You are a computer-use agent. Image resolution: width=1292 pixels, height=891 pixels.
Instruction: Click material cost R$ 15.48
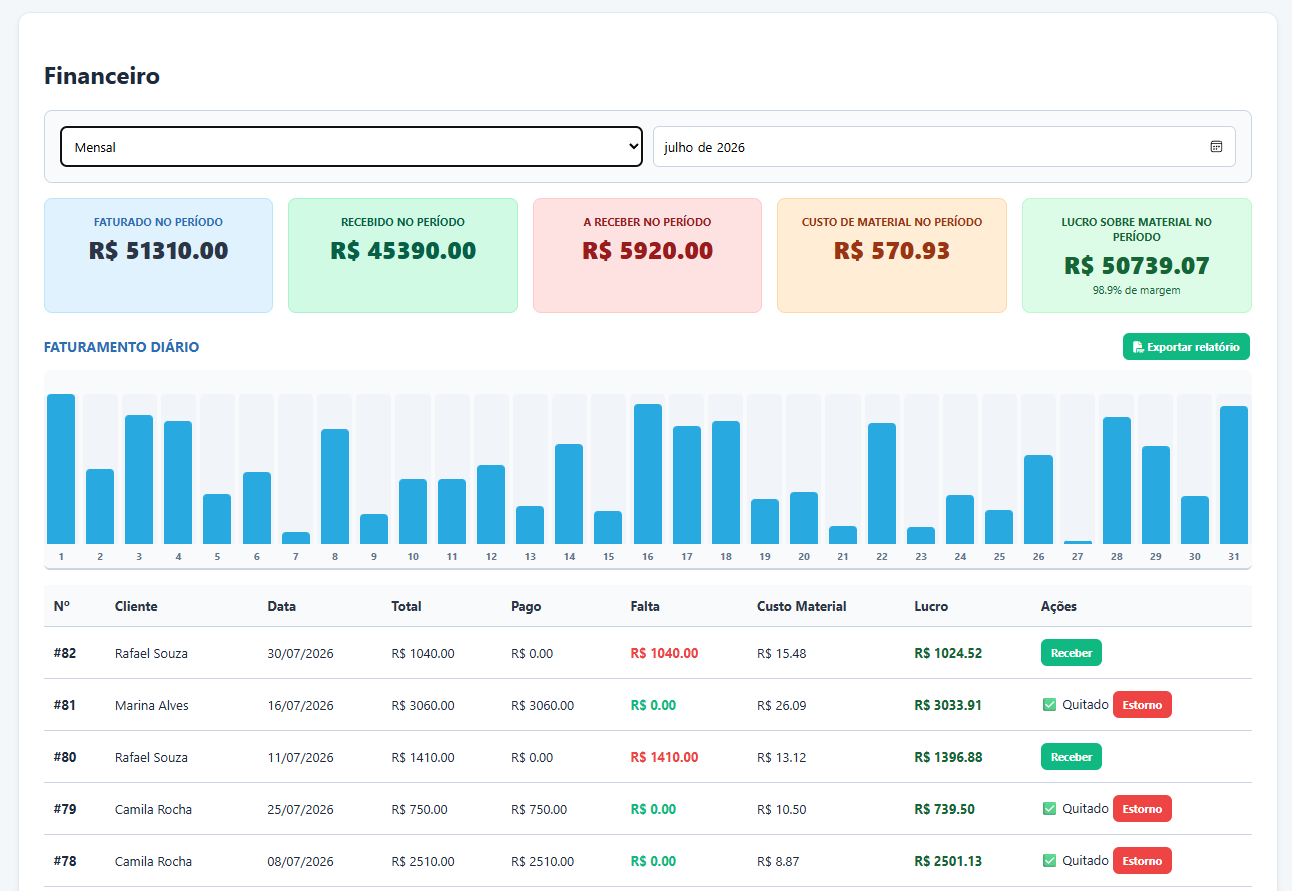click(781, 653)
